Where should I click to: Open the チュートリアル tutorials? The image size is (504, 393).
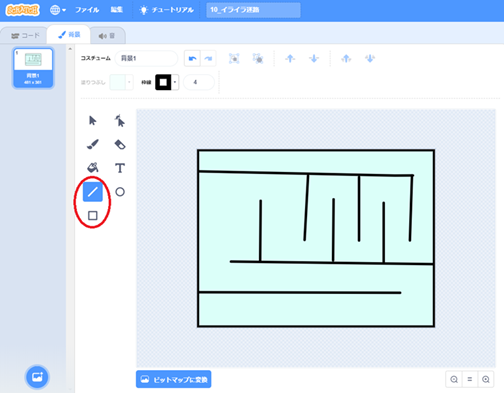pyautogui.click(x=167, y=10)
